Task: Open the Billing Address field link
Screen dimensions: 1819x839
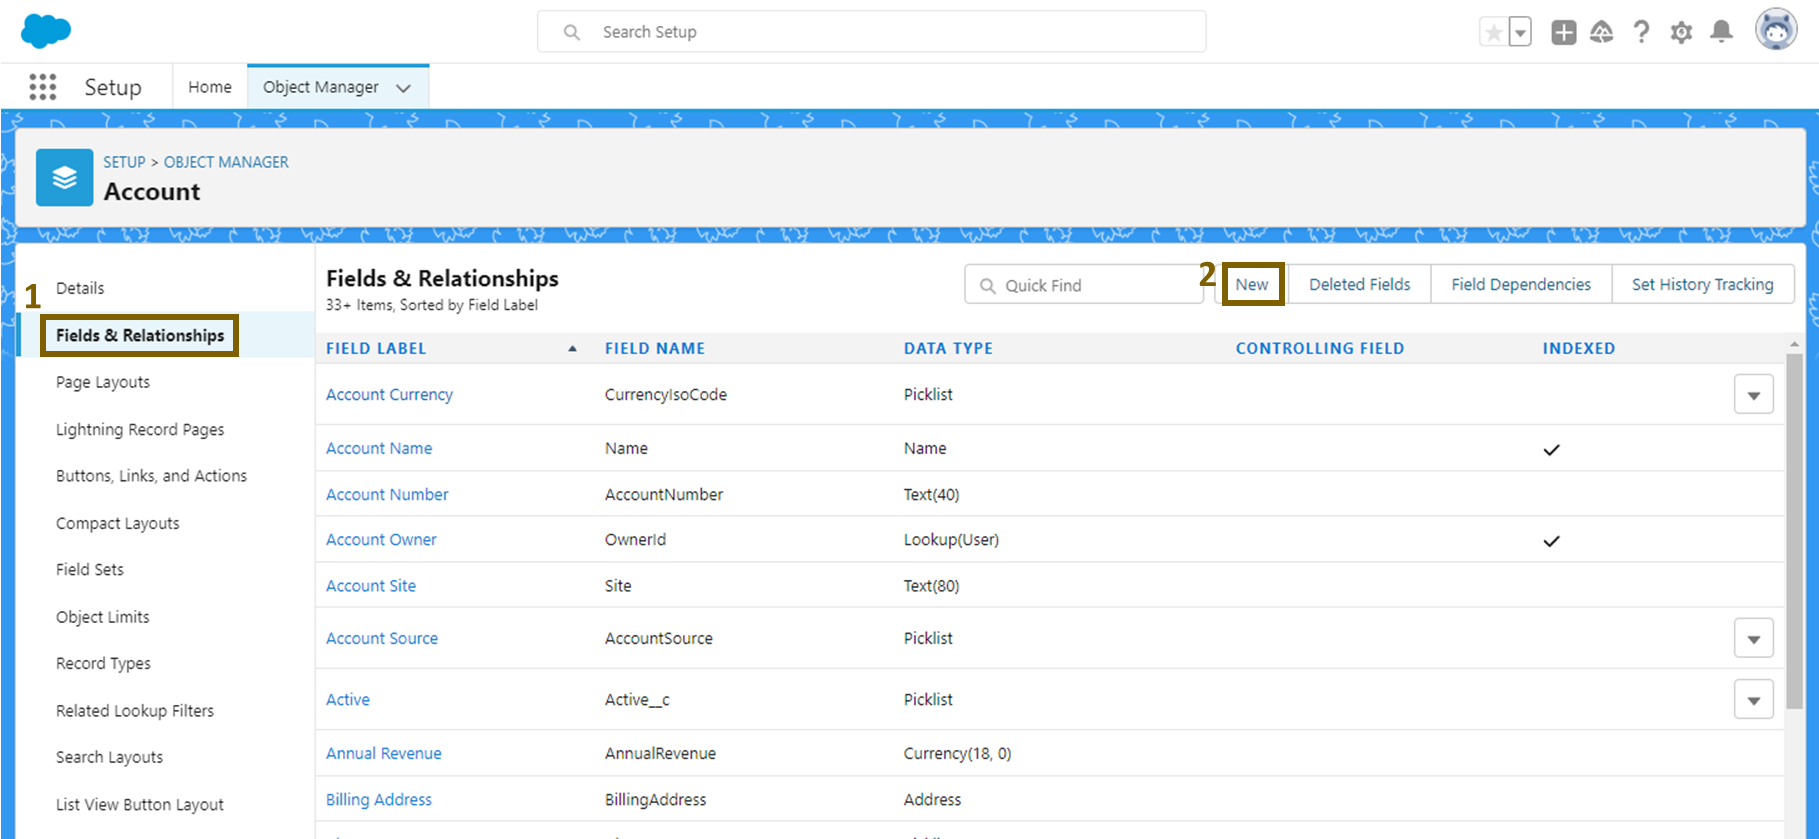Action: (379, 799)
